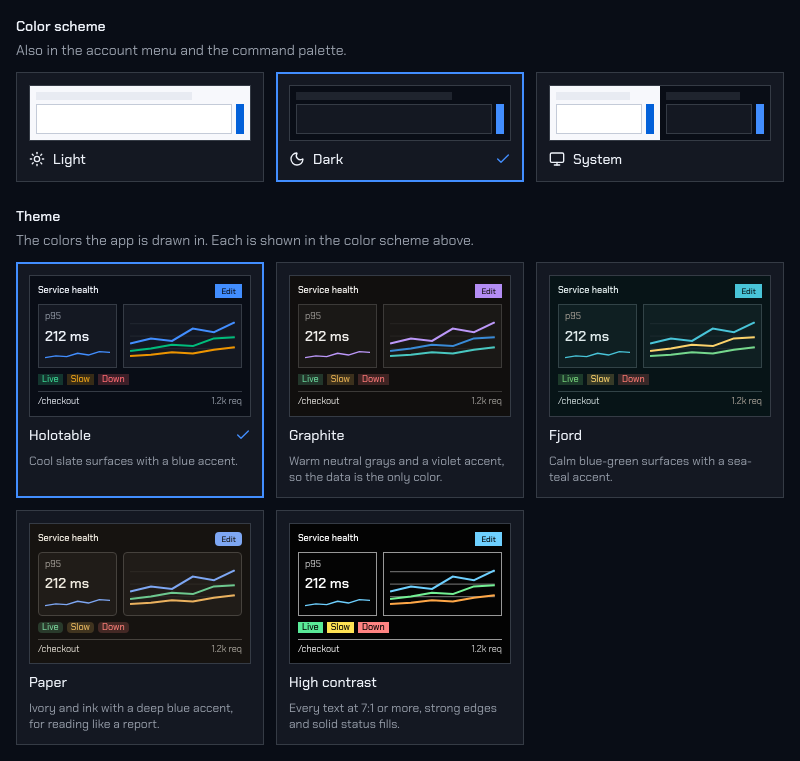
Task: Click the 212 ms value in Holotable preview
Action: point(67,337)
